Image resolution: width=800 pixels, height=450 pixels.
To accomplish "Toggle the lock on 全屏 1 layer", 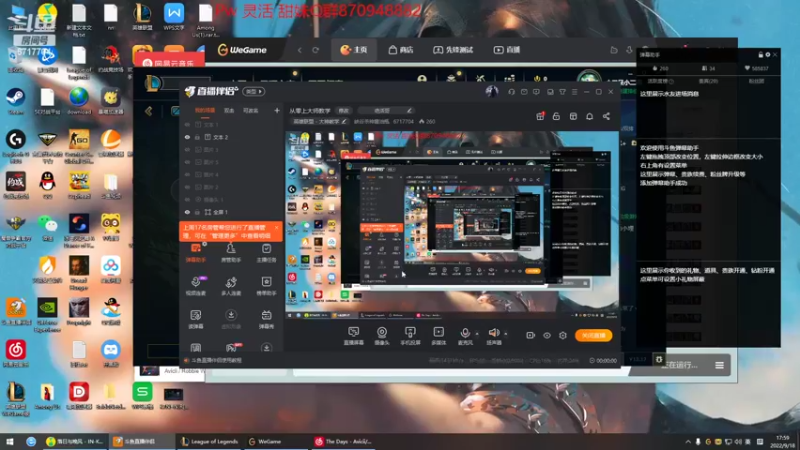I will 197,212.
